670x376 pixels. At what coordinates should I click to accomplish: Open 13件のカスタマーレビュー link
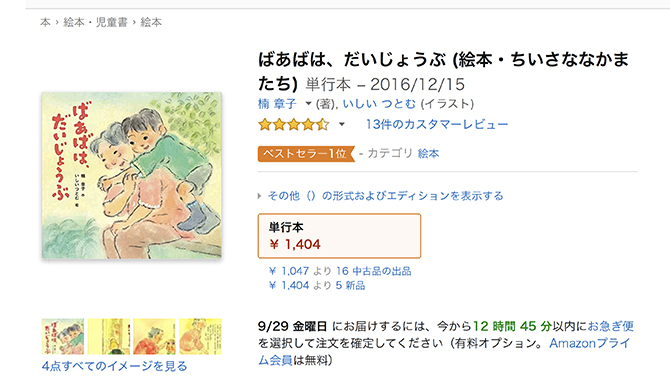coord(437,124)
